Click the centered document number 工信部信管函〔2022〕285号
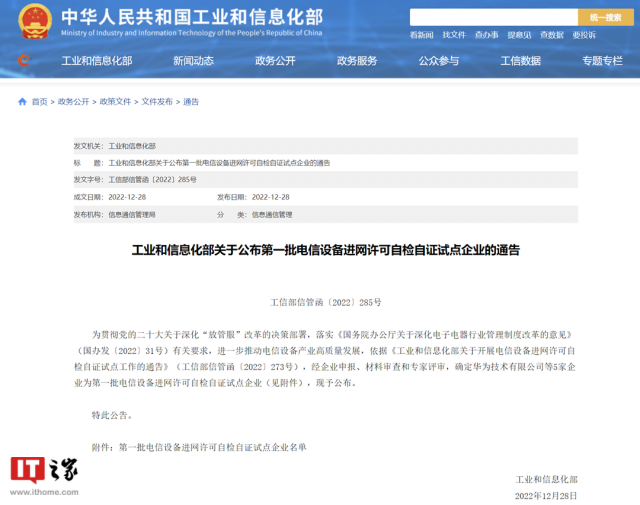The height and width of the screenshot is (505, 640). [x=326, y=303]
